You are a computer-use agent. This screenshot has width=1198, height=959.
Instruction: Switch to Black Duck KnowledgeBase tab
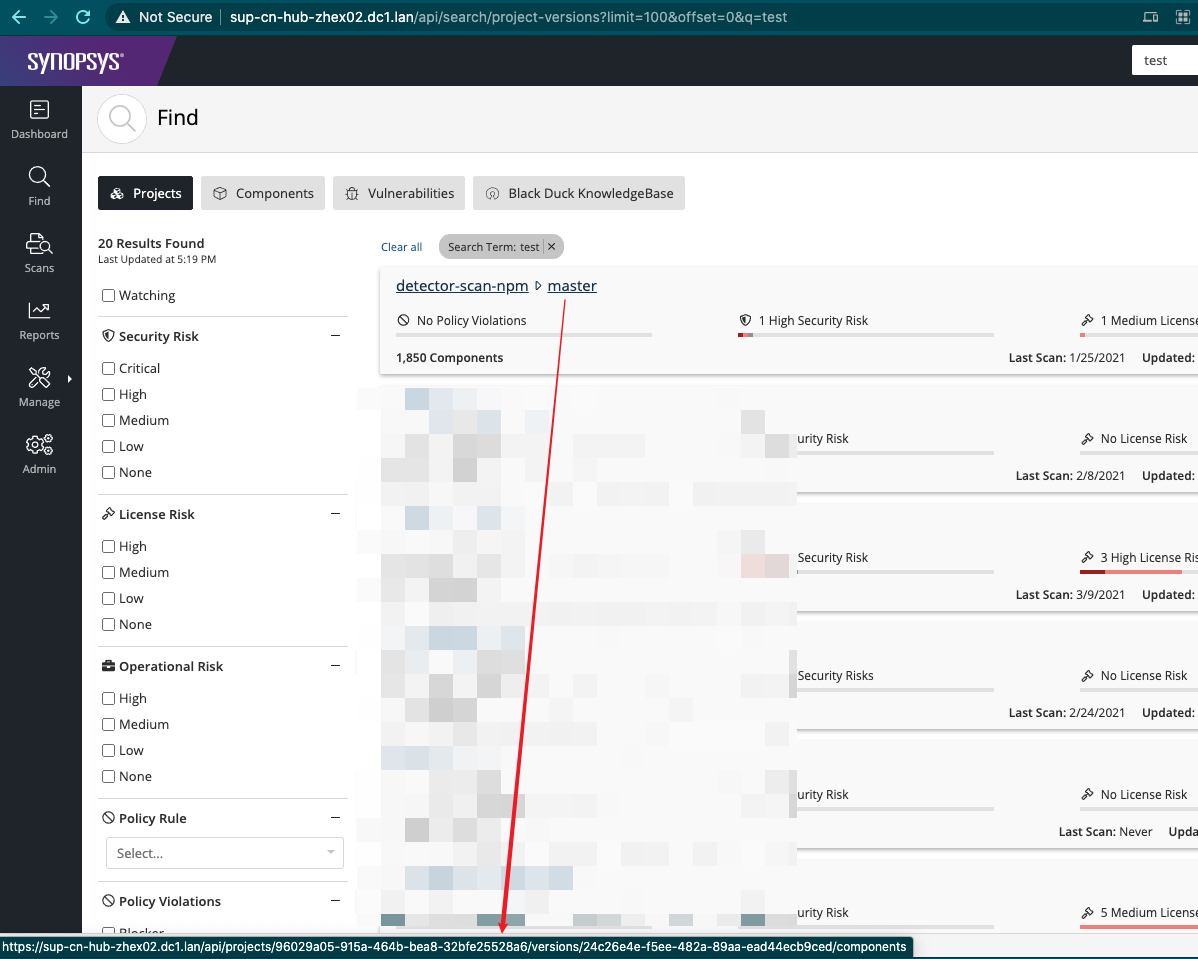579,193
